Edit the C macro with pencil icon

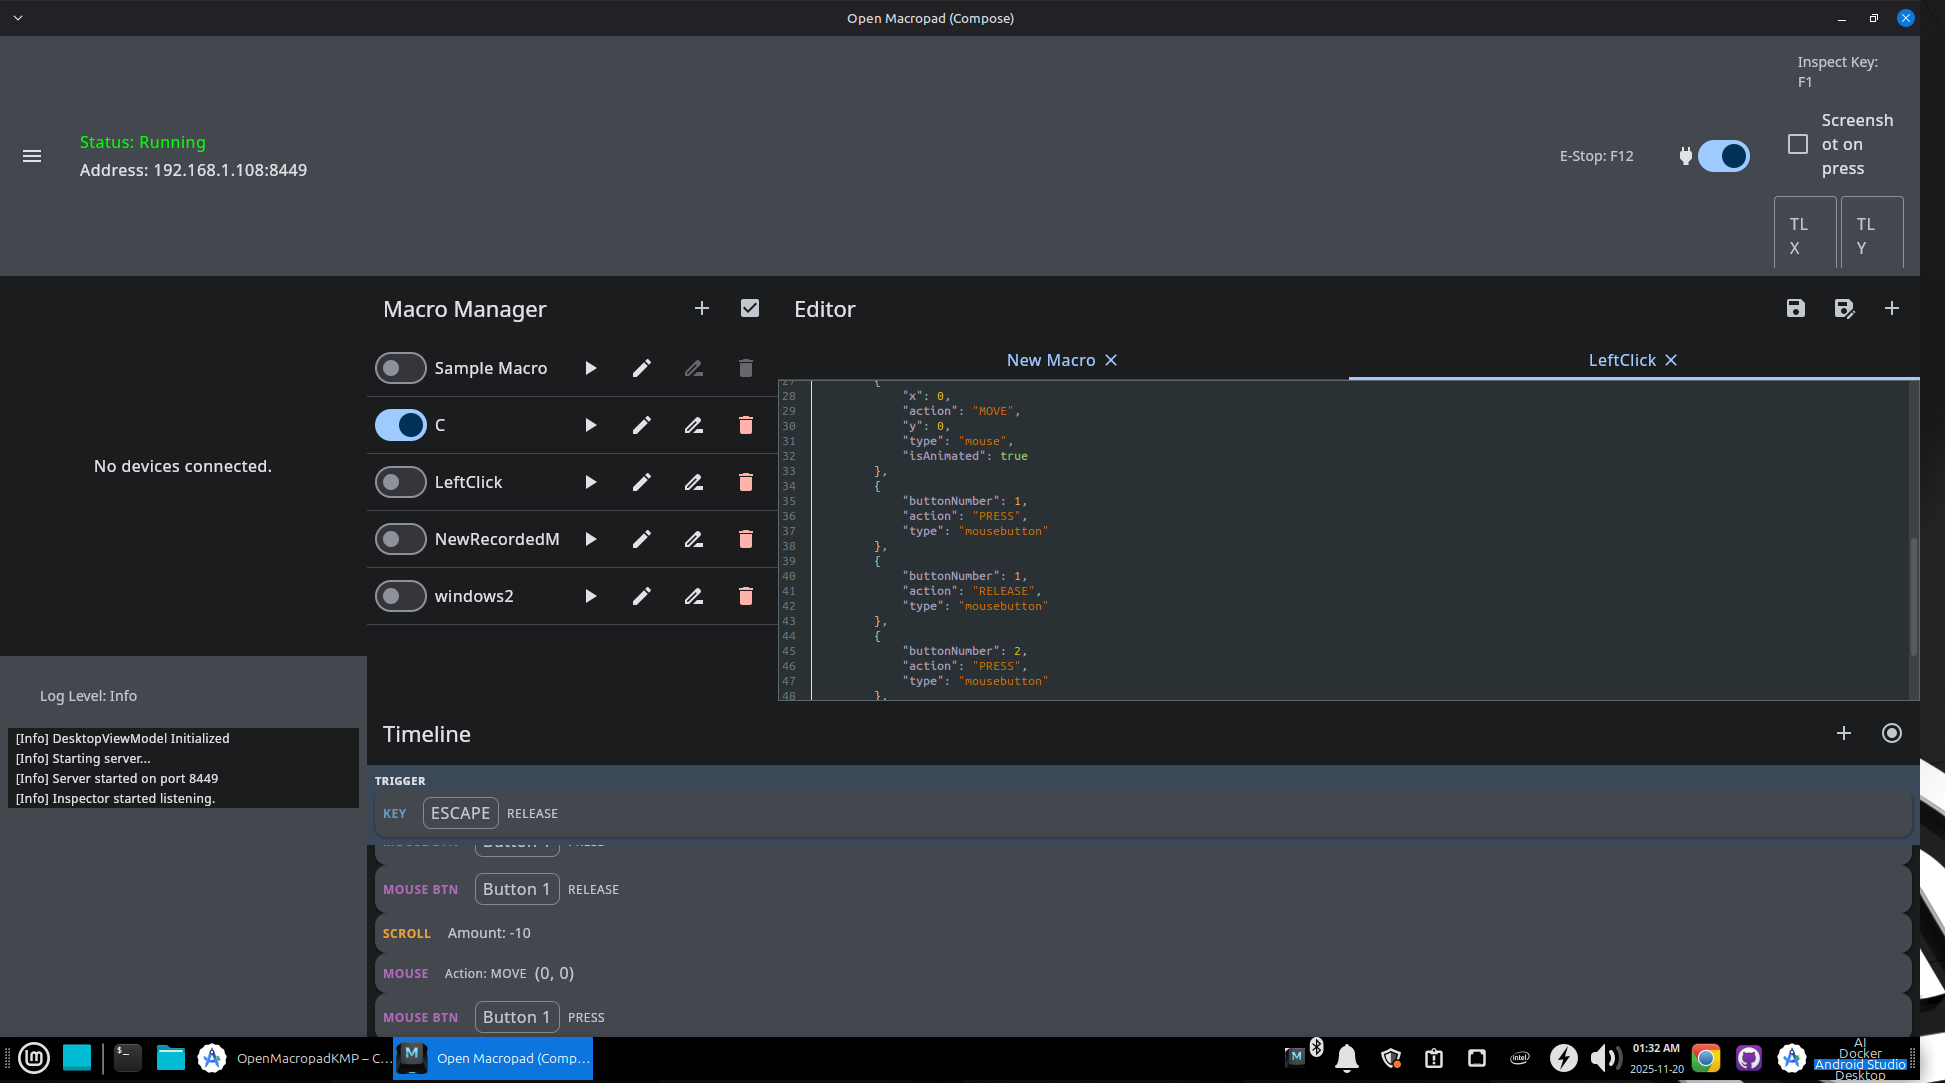click(x=641, y=425)
